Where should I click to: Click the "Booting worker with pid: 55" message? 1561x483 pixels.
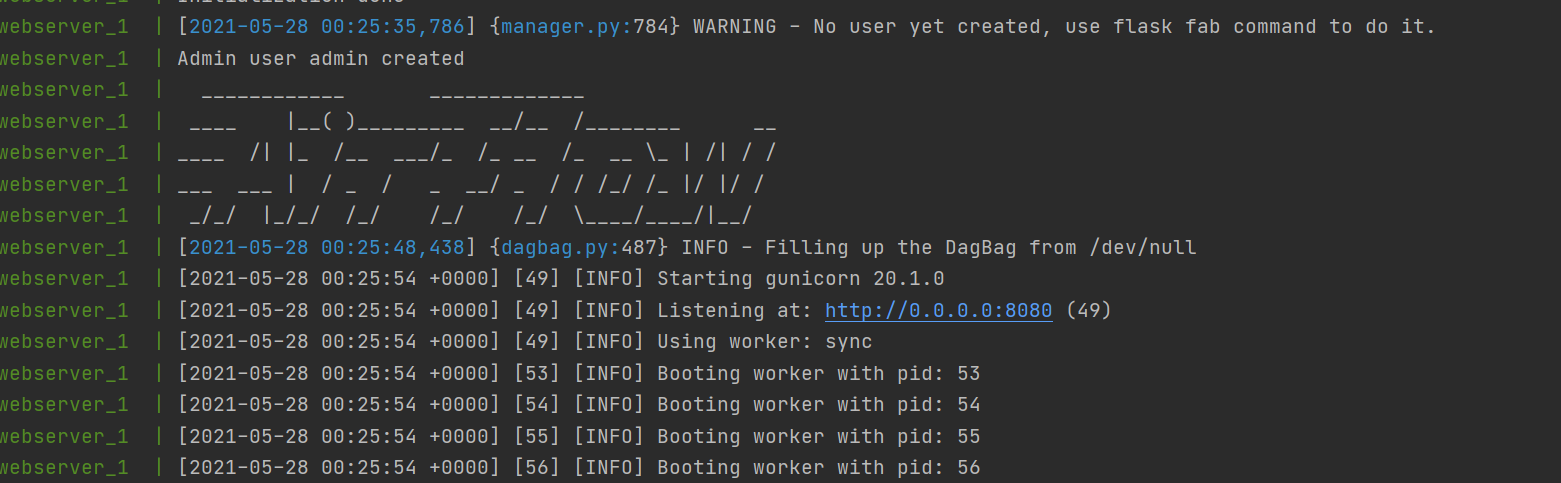coord(818,437)
